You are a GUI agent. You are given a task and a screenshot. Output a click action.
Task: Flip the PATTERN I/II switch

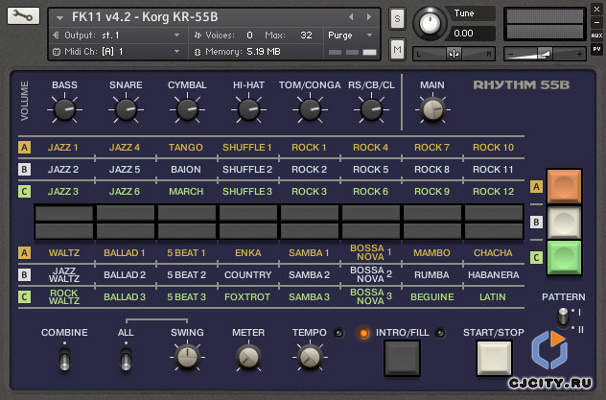coord(563,317)
